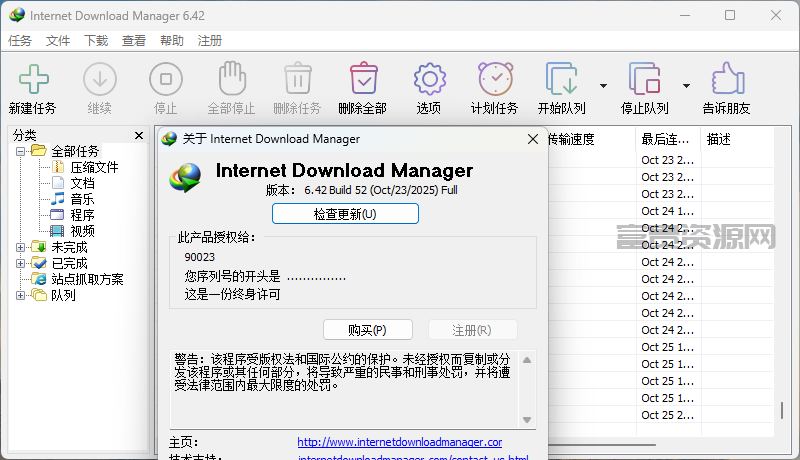Expand the 队列 tree node
Viewport: 800px width, 460px height.
(20, 295)
